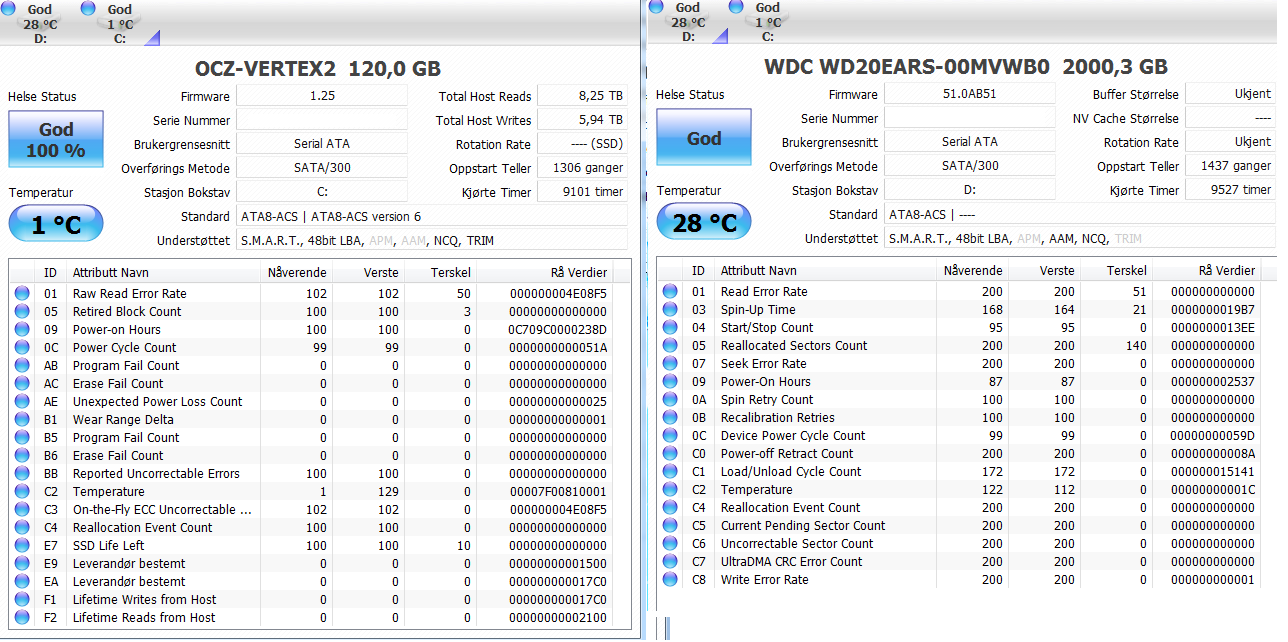Click status orb for Wear Range Delta

22,420
